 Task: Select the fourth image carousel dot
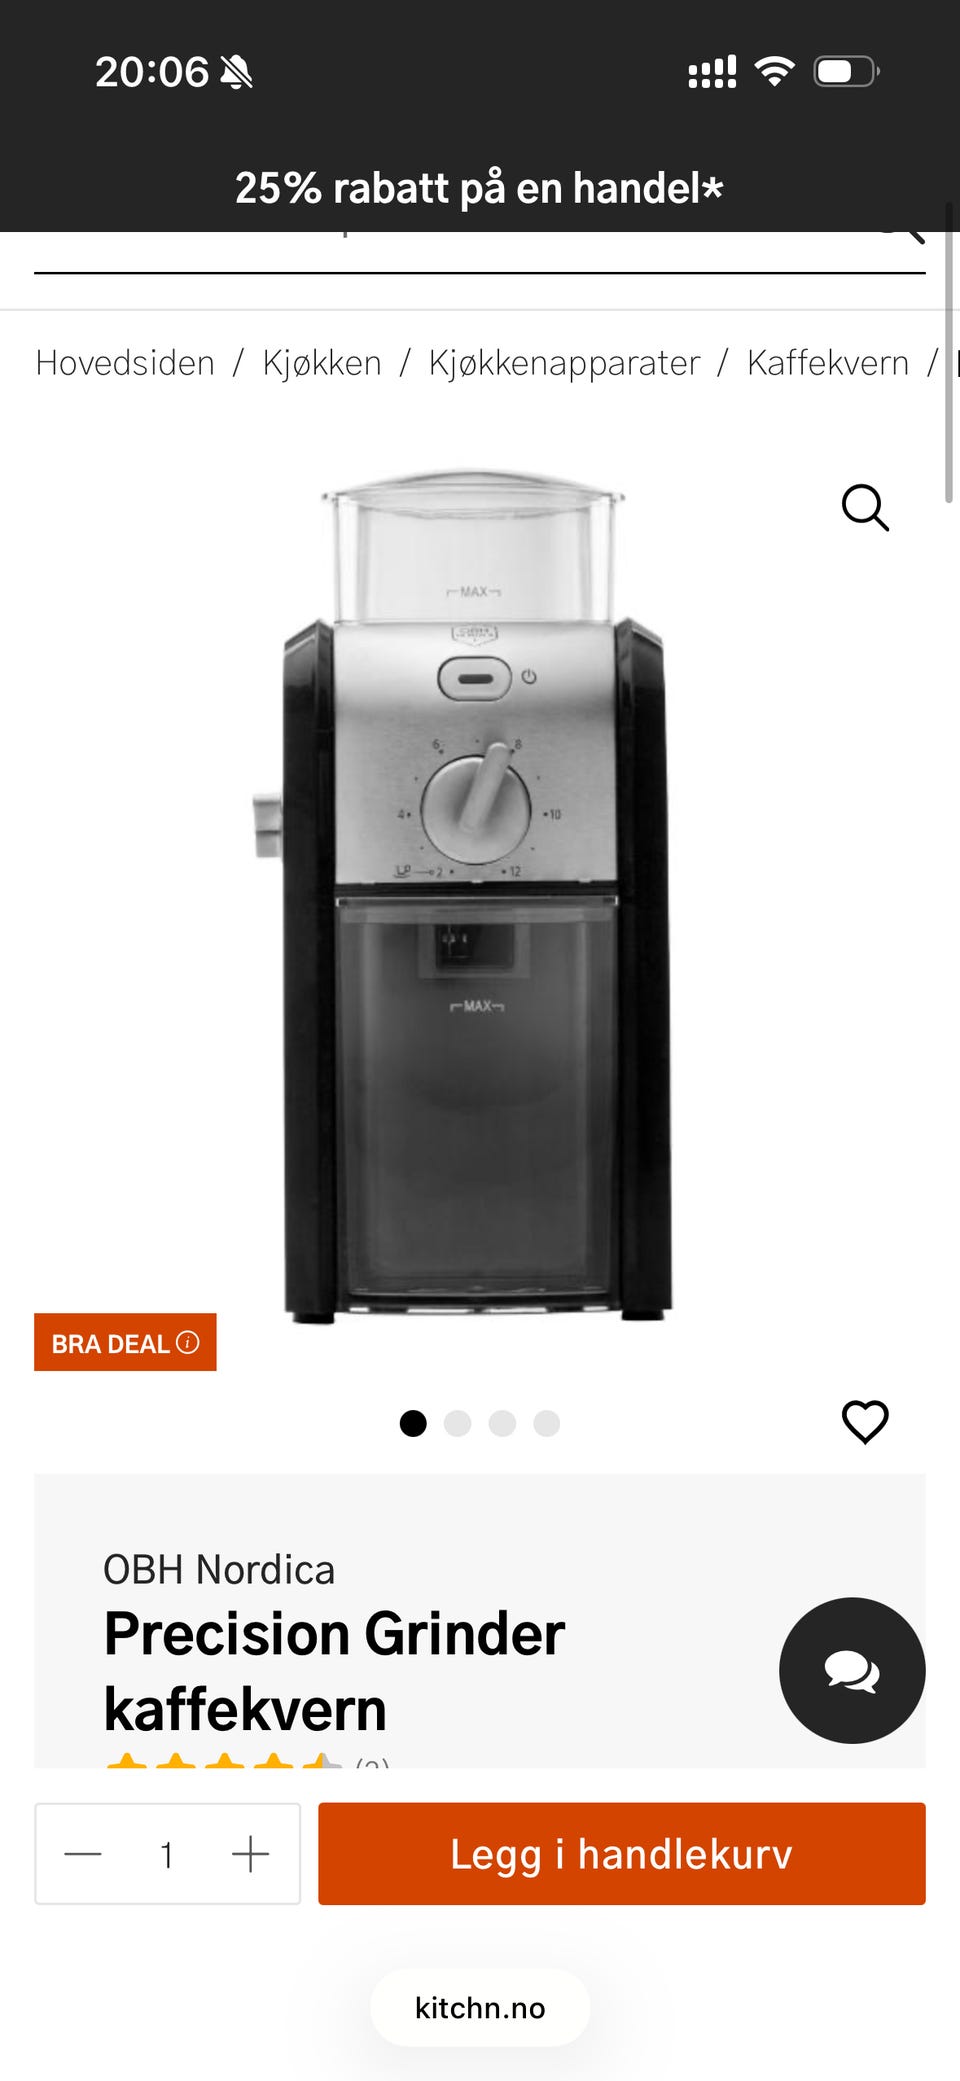click(547, 1423)
